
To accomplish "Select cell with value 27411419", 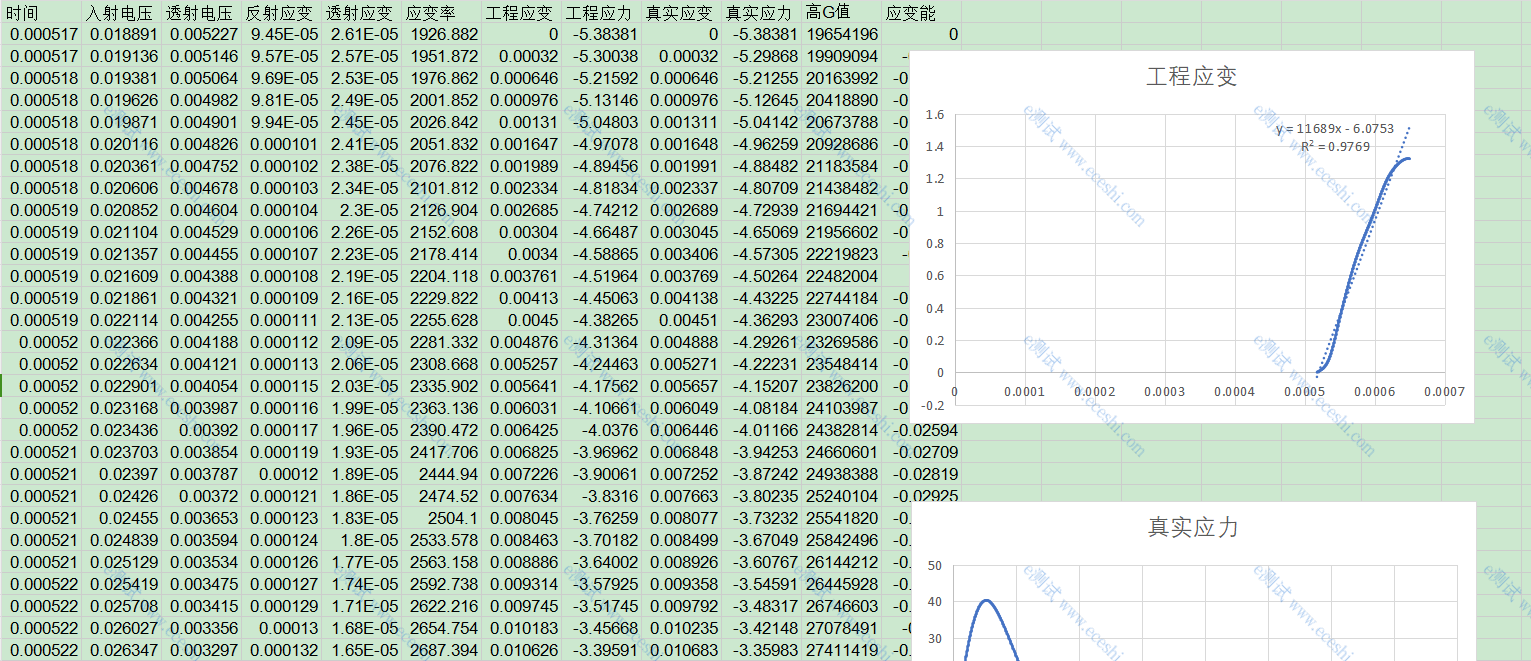I will click(842, 650).
